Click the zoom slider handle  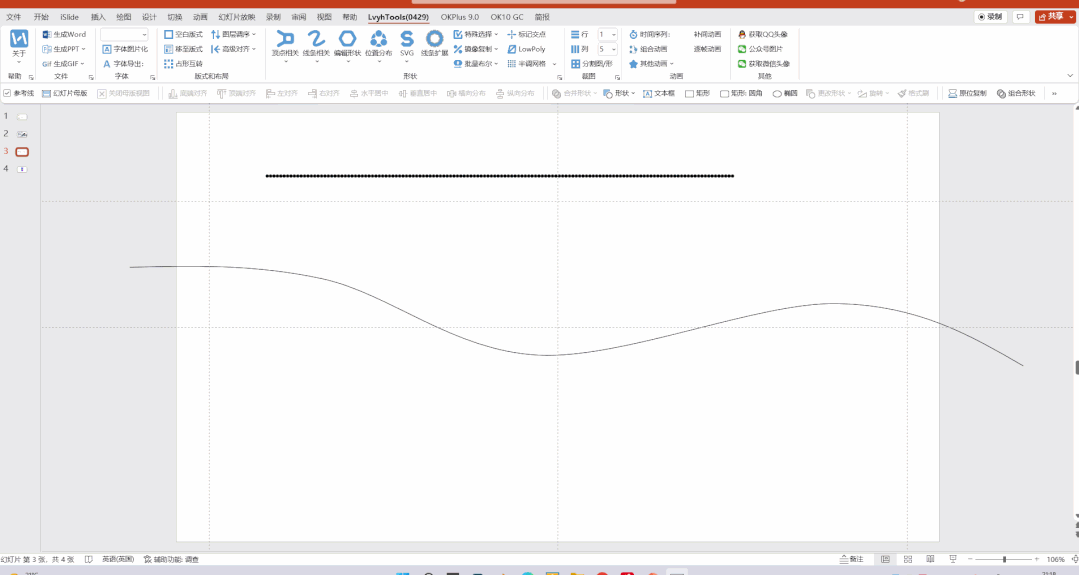click(1004, 560)
